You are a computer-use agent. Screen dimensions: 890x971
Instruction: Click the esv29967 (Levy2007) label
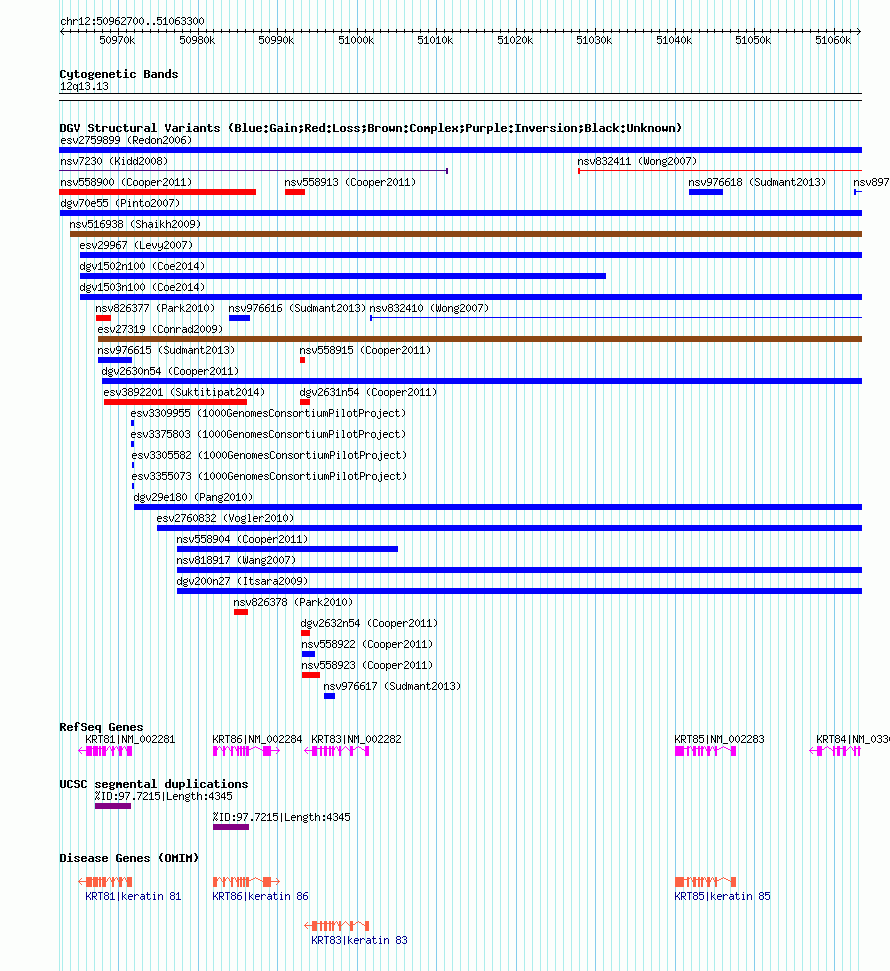point(136,245)
